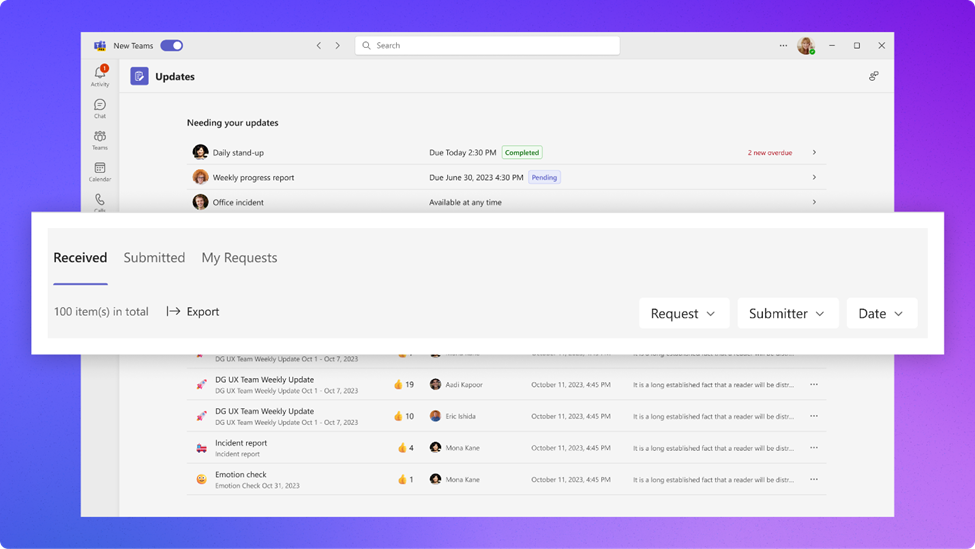Click thumbs-up 1 on Emotion check row

(x=405, y=479)
